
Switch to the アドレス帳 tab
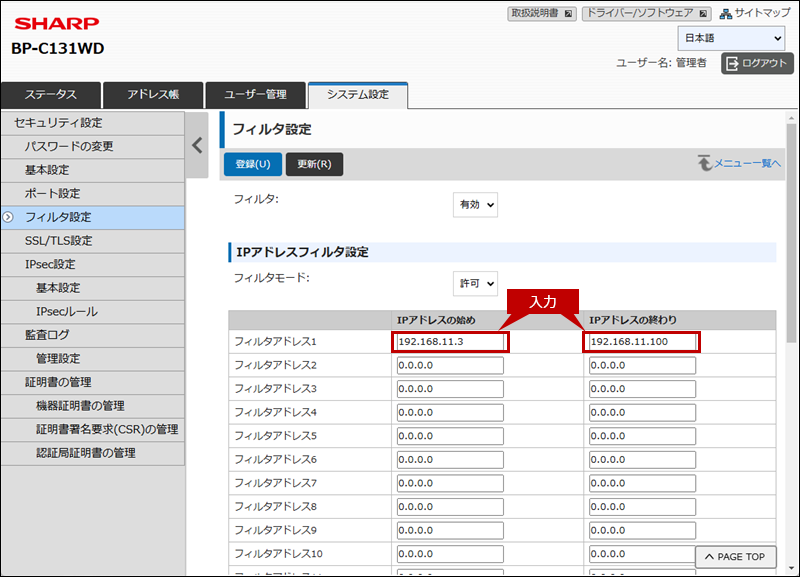[153, 95]
